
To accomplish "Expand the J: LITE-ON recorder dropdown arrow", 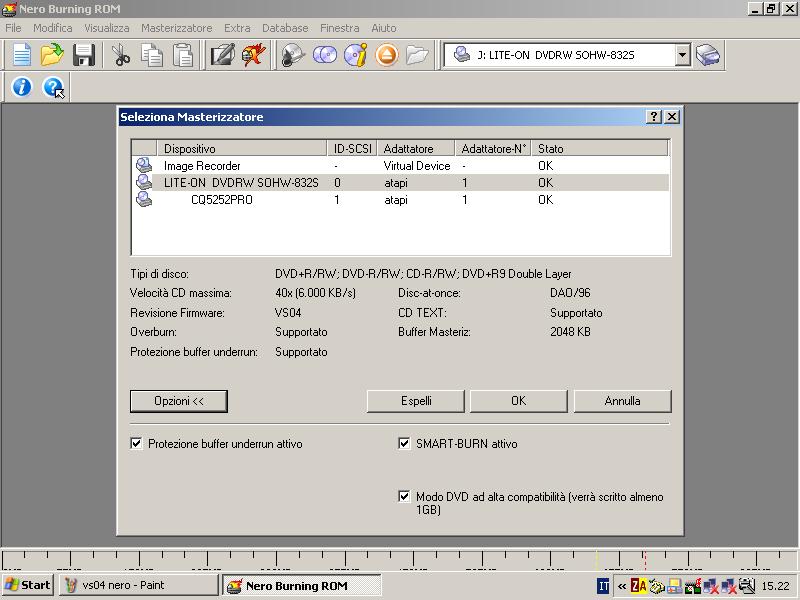I will (x=682, y=55).
